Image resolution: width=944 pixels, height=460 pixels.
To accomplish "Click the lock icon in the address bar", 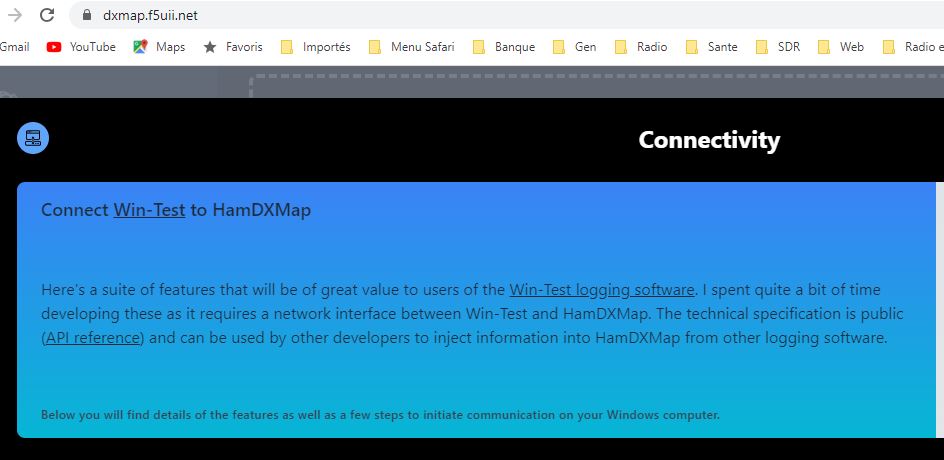I will point(87,15).
